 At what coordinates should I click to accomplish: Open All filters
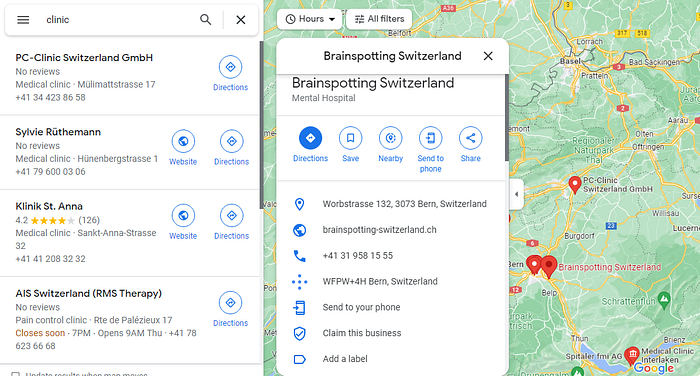click(x=379, y=19)
